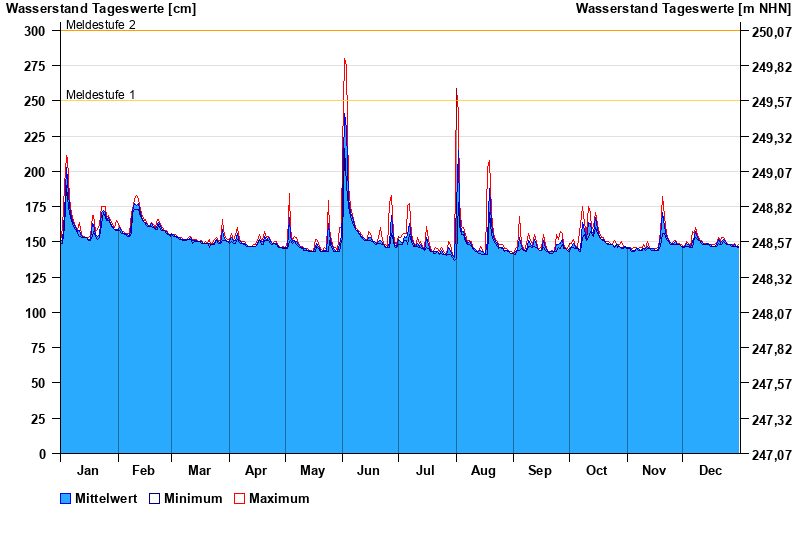Image resolution: width=800 pixels, height=550 pixels.
Task: Click the 300 value on left axis
Action: point(35,31)
